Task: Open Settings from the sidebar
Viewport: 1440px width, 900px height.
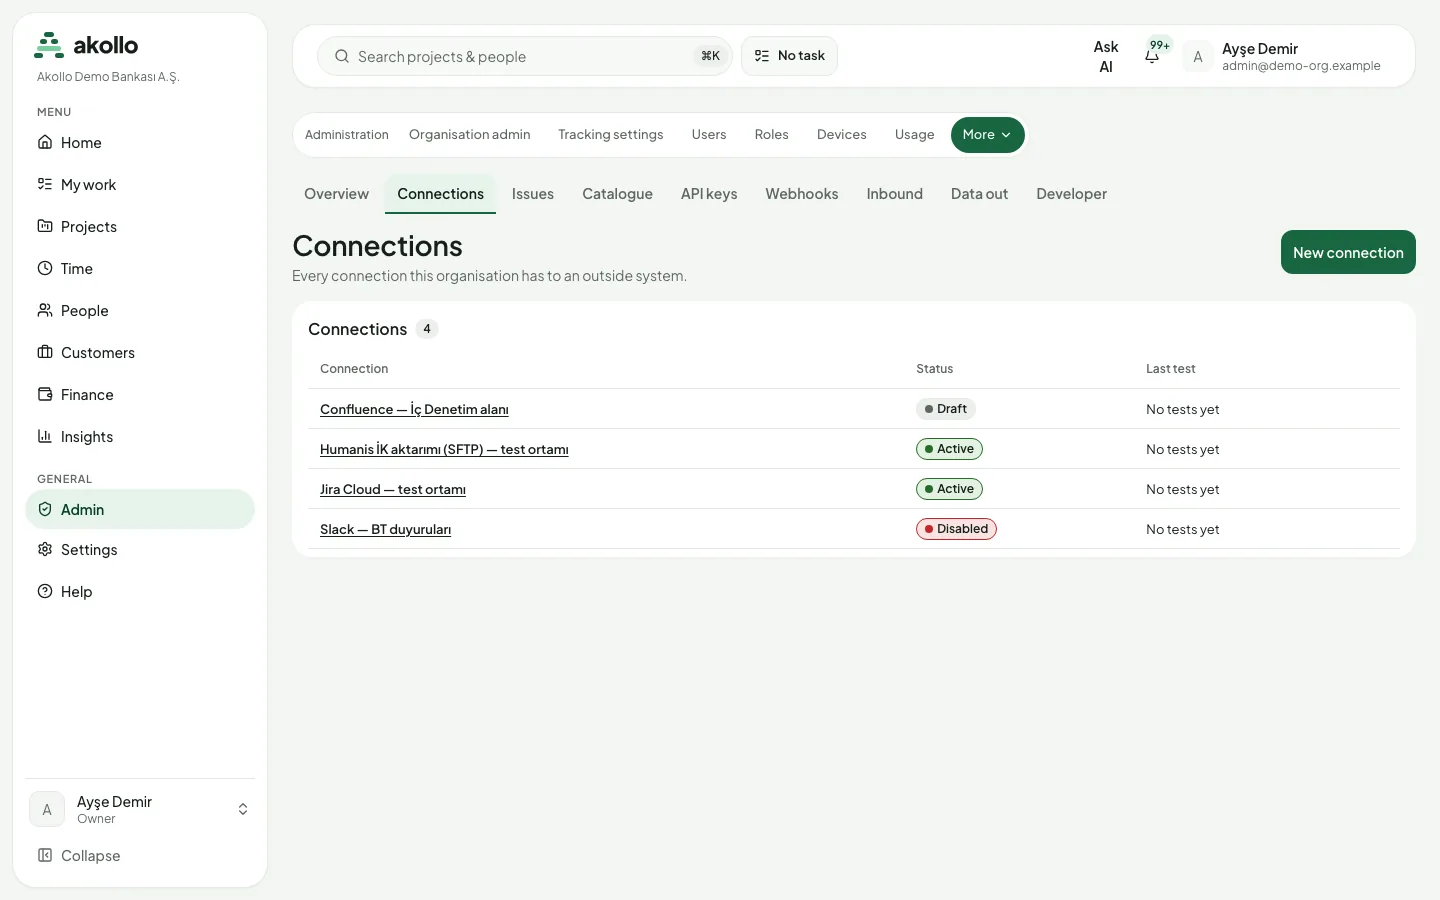Action: (x=140, y=550)
